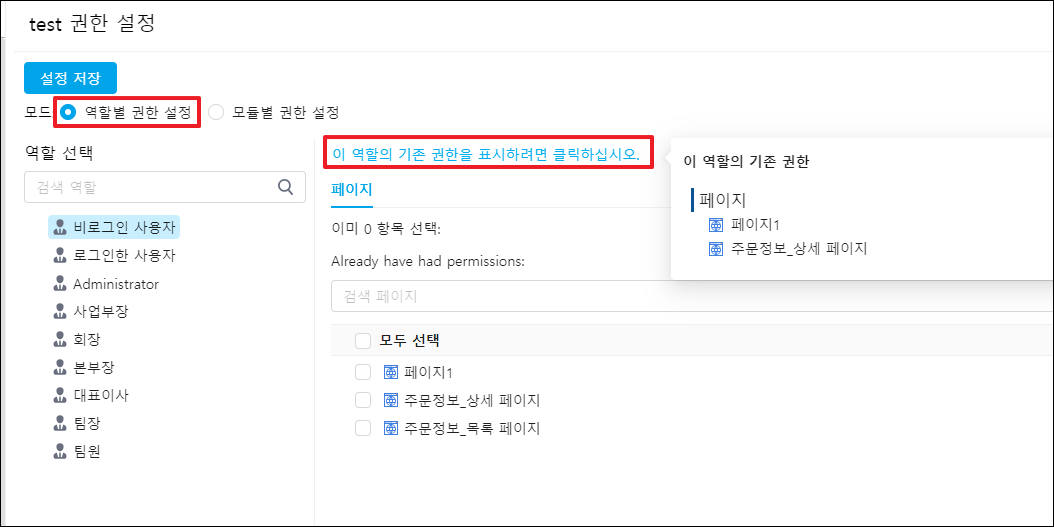This screenshot has height=527, width=1054.
Task: Click the user icon beside Administrator
Action: (60, 284)
